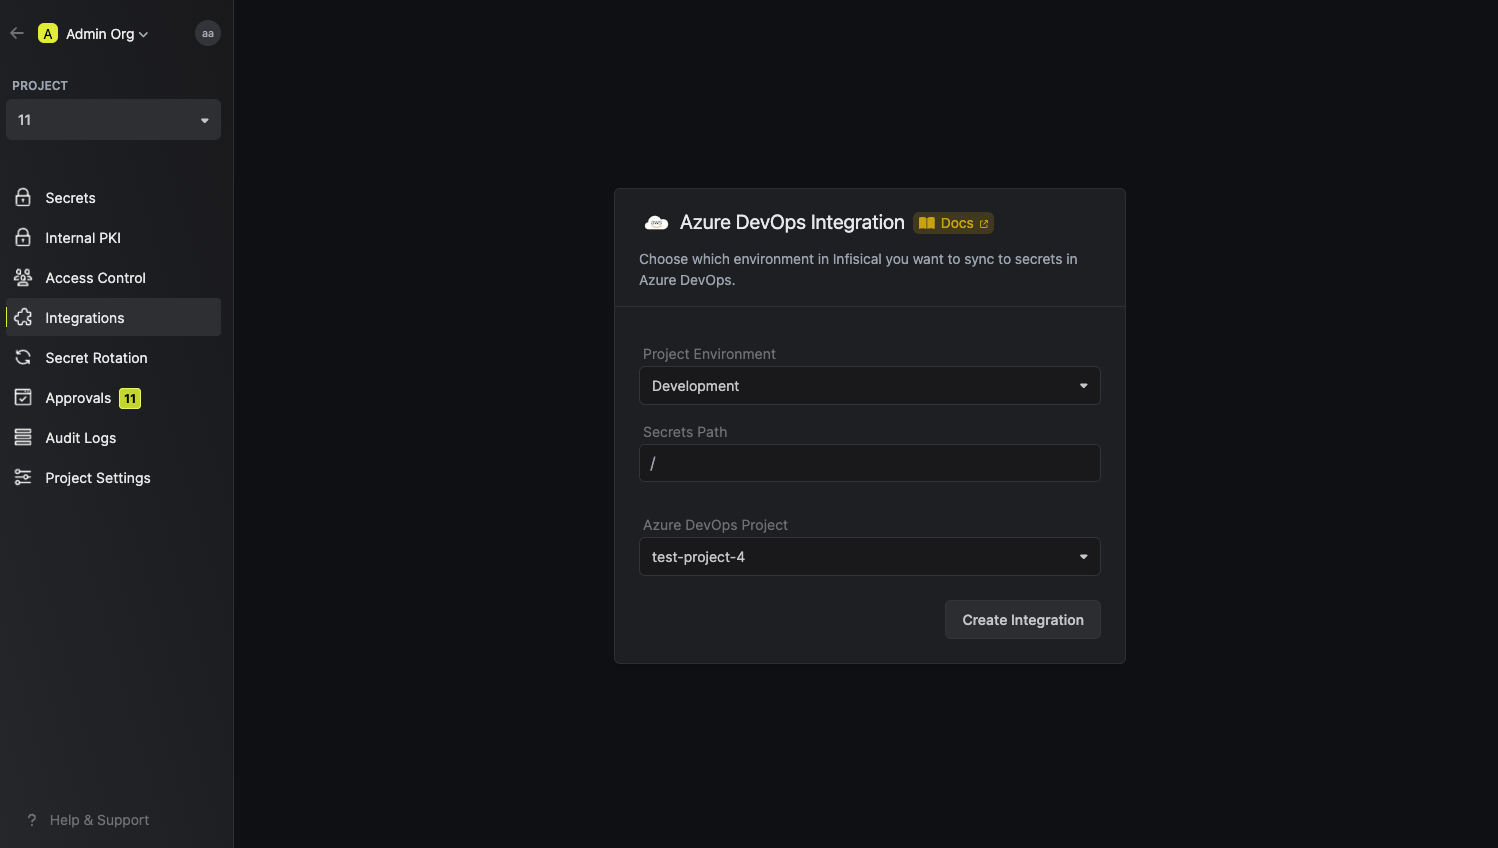Open Project Settings
Image resolution: width=1498 pixels, height=848 pixels.
(113, 477)
